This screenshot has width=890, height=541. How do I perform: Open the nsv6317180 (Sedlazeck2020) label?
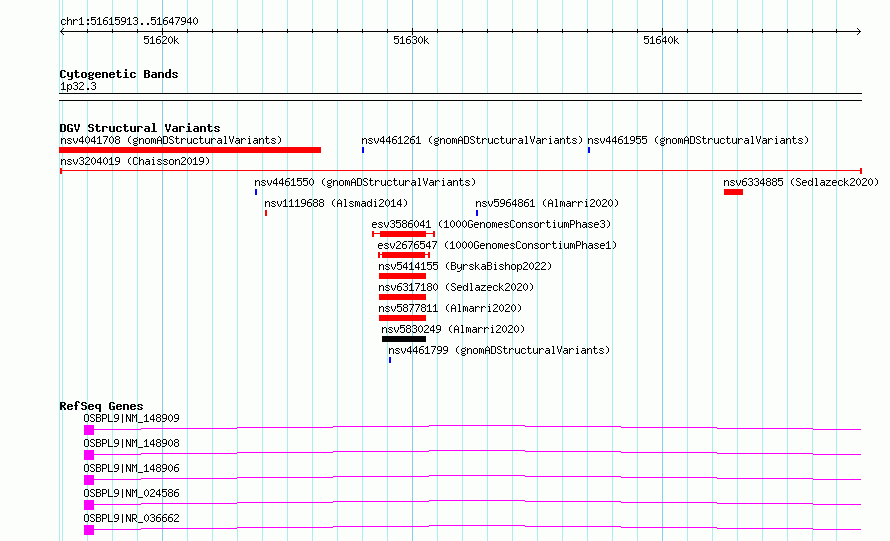coord(456,287)
